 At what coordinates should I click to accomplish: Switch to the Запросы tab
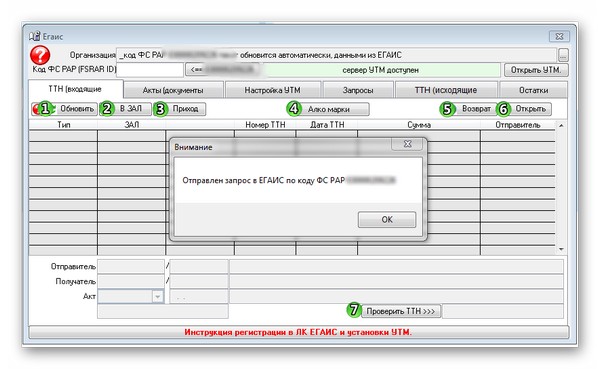pos(358,90)
